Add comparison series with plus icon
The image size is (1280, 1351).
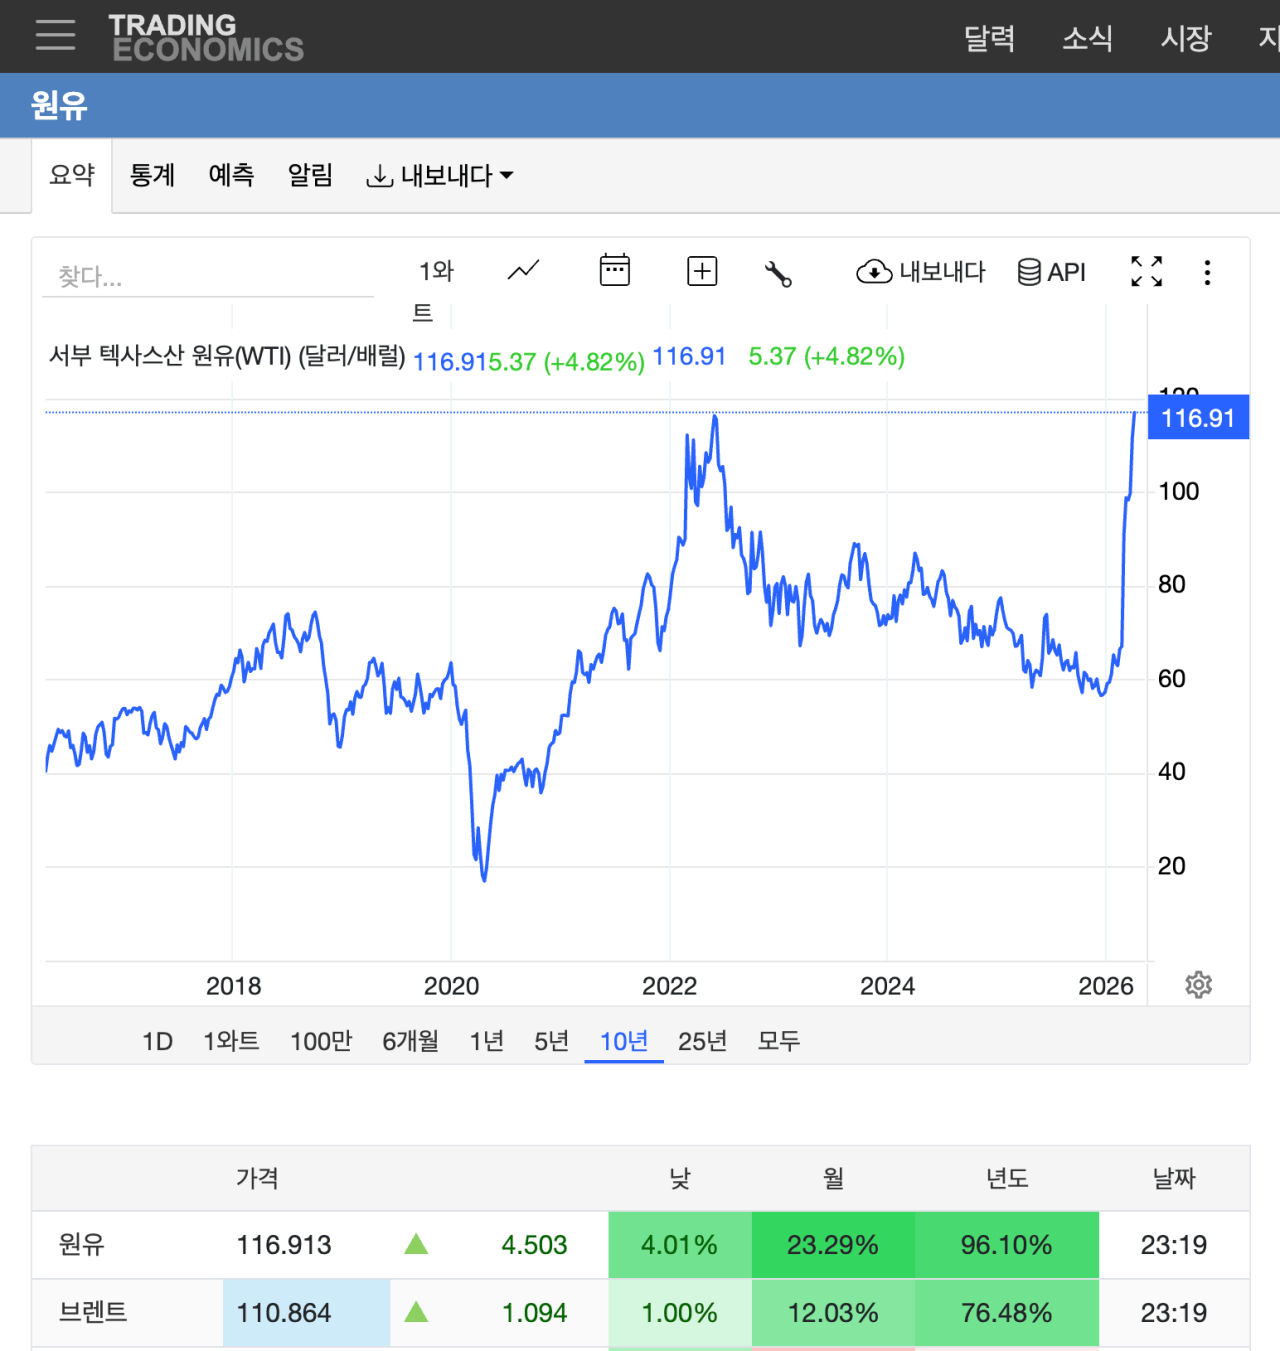[x=702, y=271]
